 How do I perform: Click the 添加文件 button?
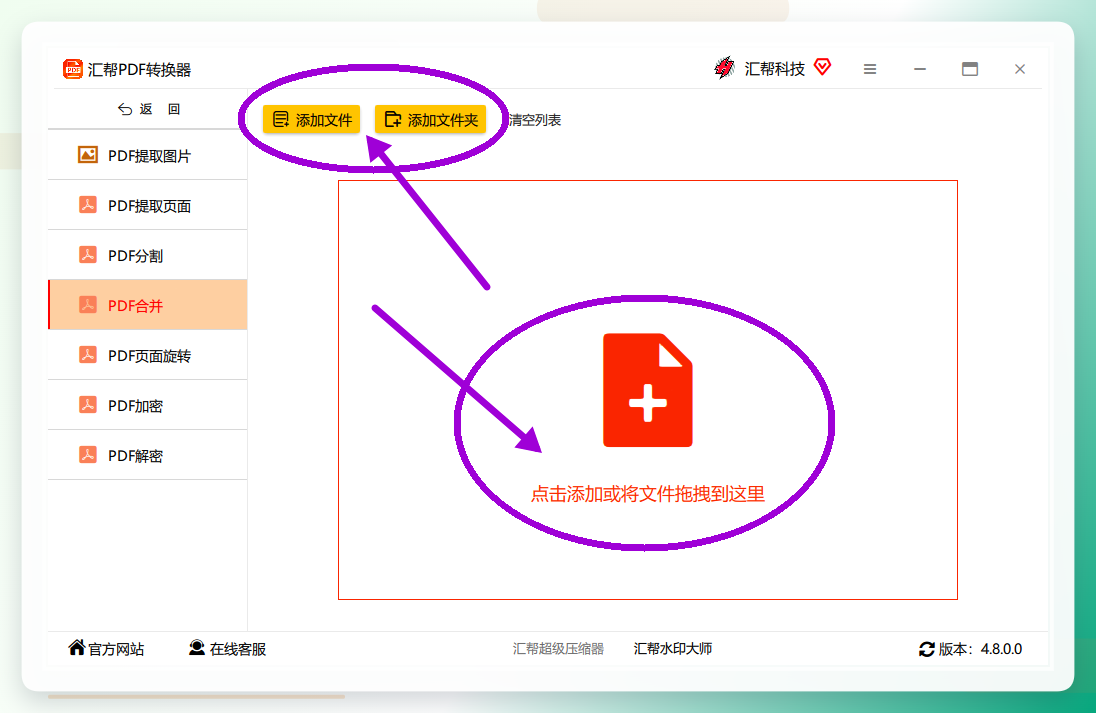click(312, 120)
